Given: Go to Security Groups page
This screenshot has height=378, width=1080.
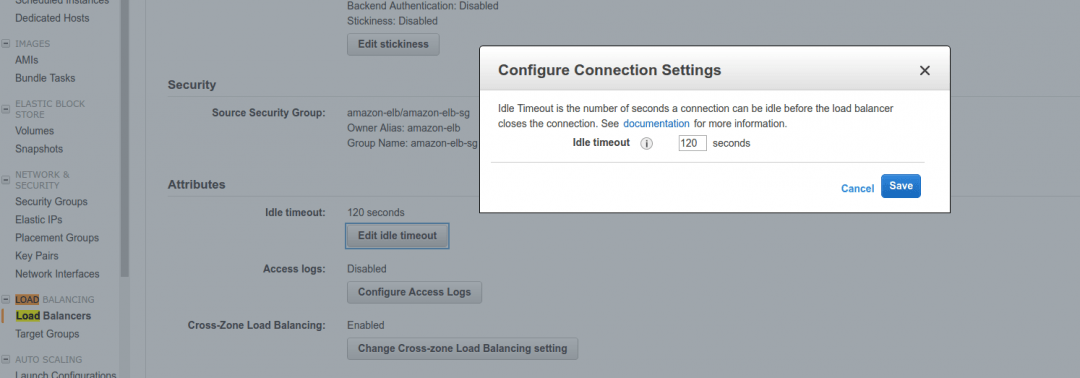Looking at the screenshot, I should [x=51, y=202].
